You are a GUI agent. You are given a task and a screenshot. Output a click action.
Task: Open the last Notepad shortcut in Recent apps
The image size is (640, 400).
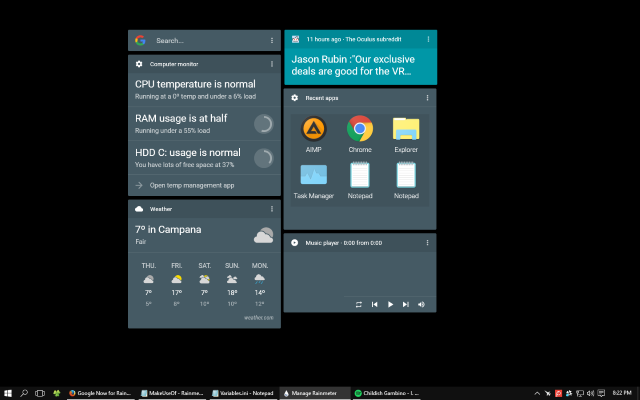[x=406, y=181]
